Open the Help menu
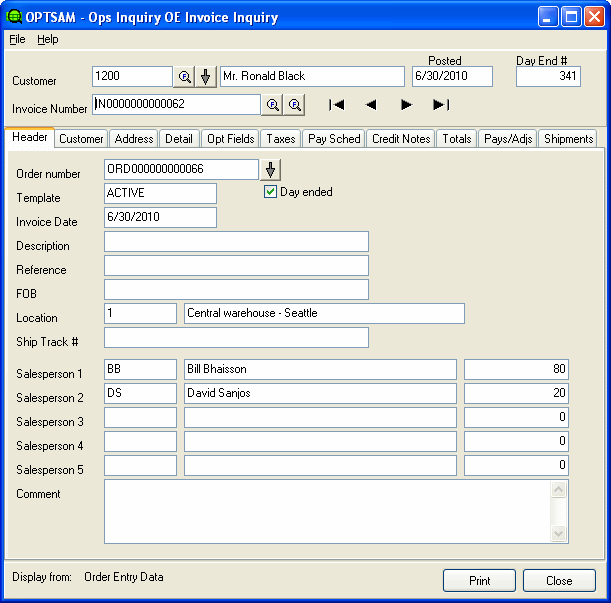This screenshot has height=603, width=611. 48,39
